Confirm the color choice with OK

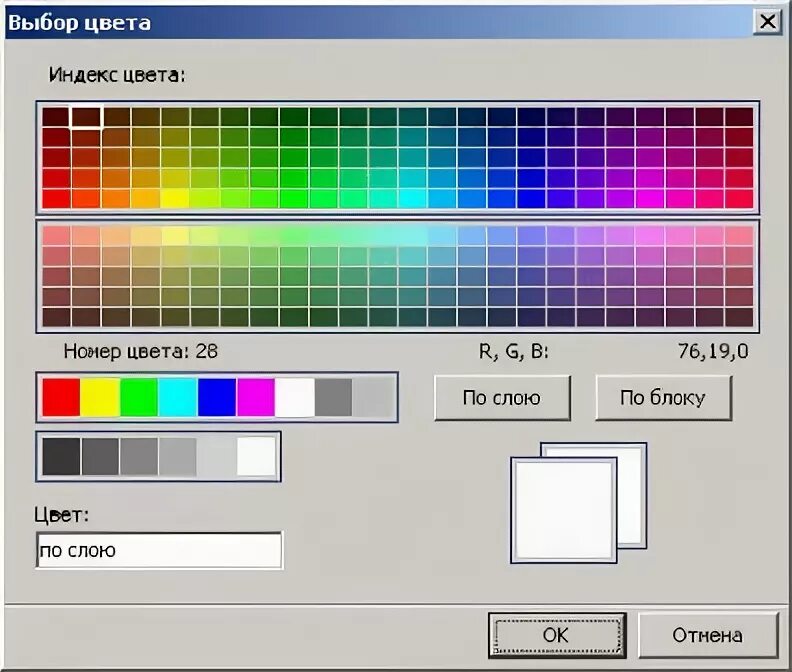(557, 635)
